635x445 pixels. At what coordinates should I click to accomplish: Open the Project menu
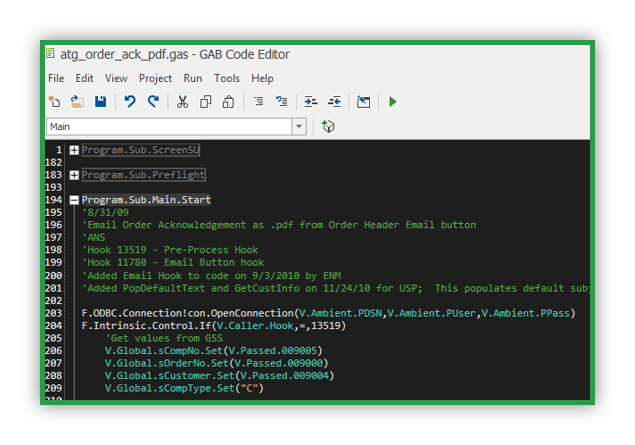coord(155,78)
